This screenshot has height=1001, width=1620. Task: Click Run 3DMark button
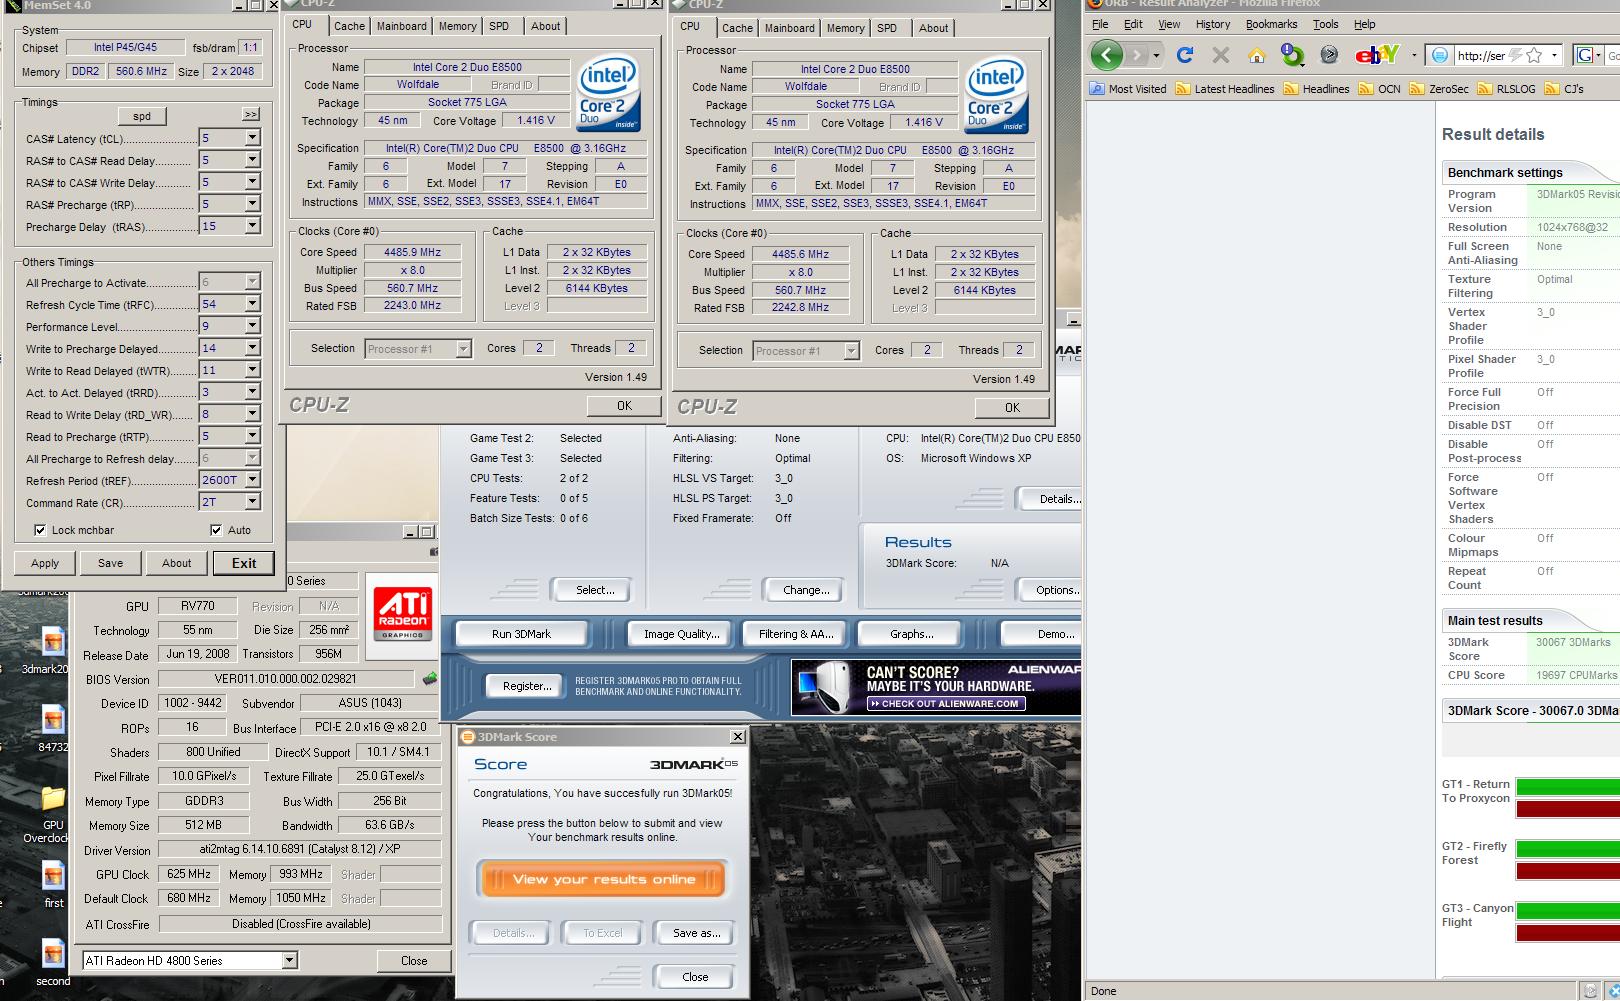click(x=522, y=634)
